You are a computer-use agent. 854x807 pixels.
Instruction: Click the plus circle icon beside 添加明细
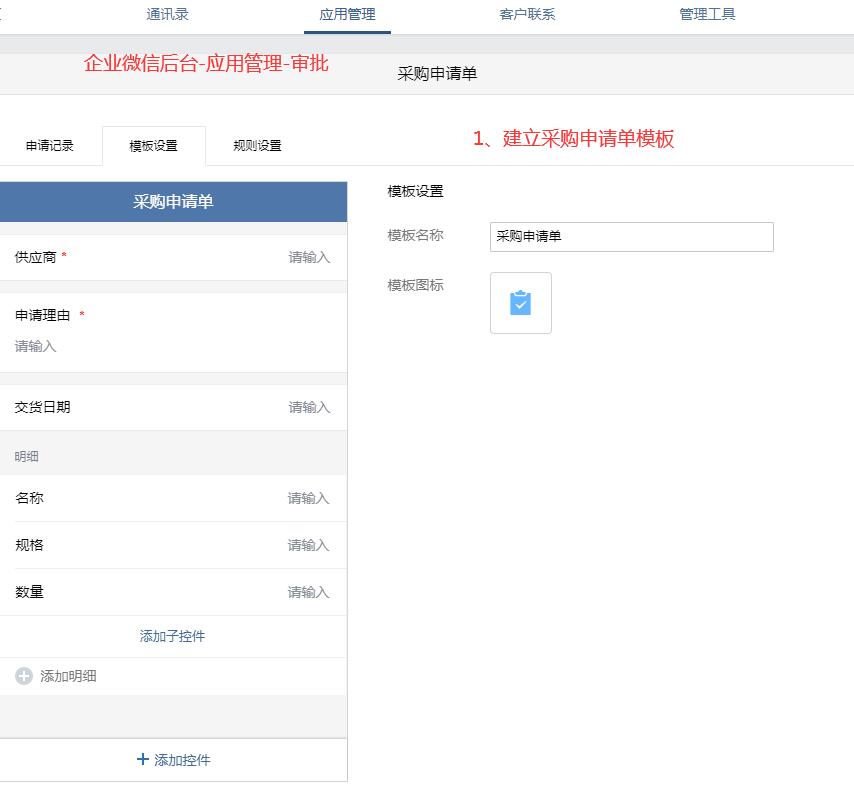pos(23,676)
